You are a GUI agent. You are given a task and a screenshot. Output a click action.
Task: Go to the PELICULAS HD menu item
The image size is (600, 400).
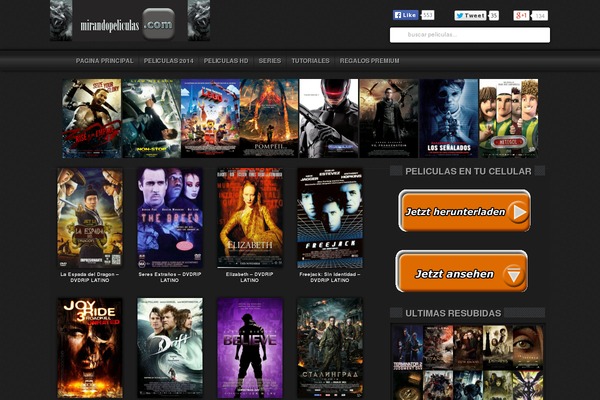tap(226, 60)
